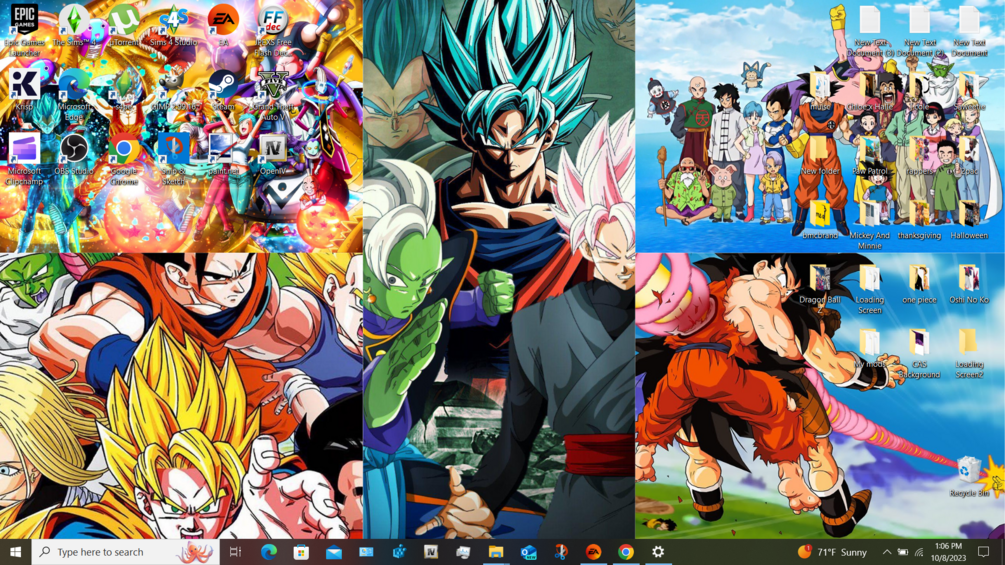
Task: Expand the hidden system tray icons chevron
Action: [x=886, y=552]
